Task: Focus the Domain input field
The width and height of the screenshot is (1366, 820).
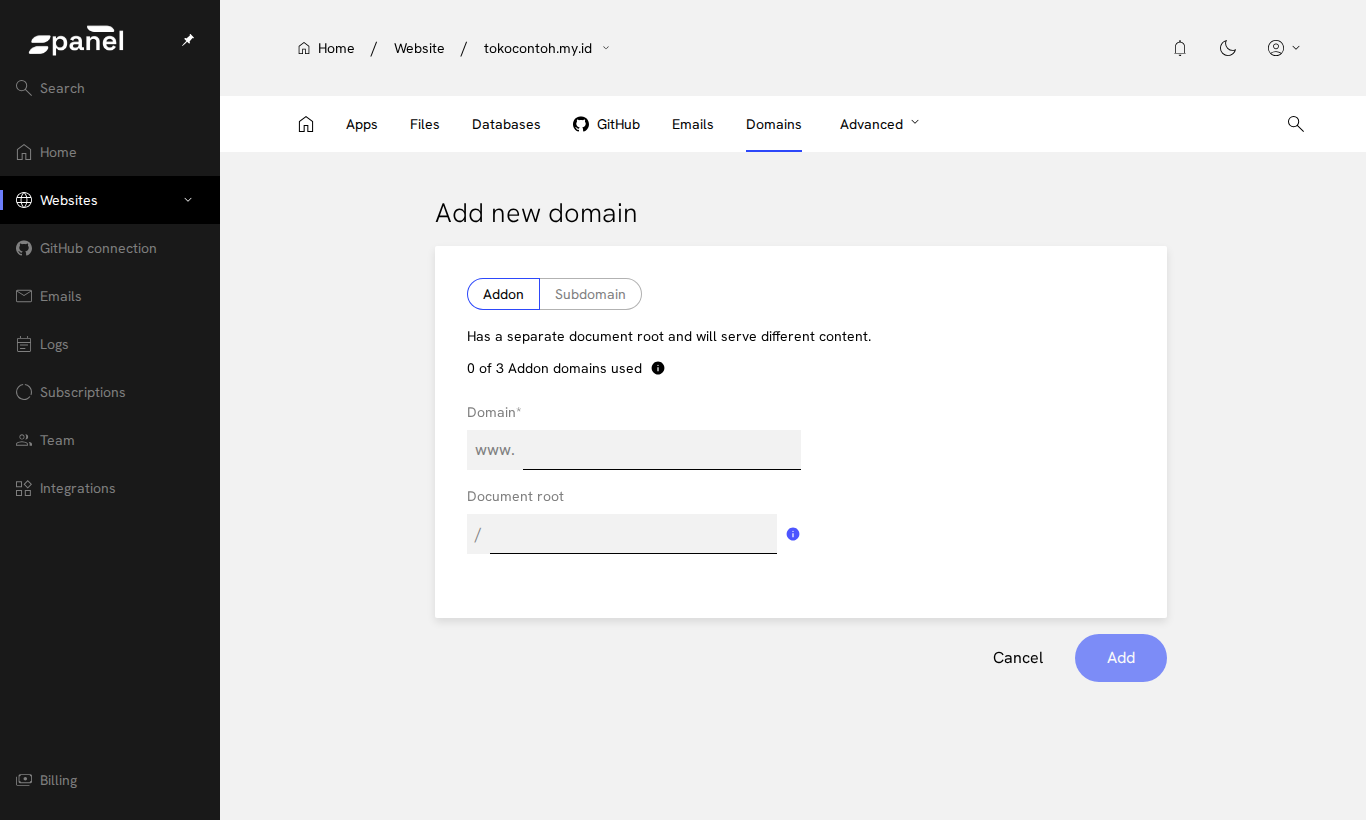Action: point(662,450)
